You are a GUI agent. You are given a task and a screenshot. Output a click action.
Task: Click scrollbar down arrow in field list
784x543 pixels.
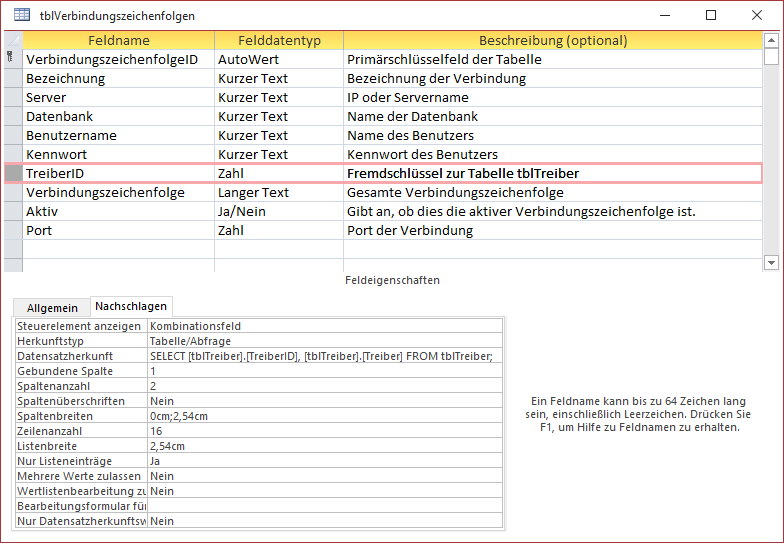pyautogui.click(x=772, y=262)
